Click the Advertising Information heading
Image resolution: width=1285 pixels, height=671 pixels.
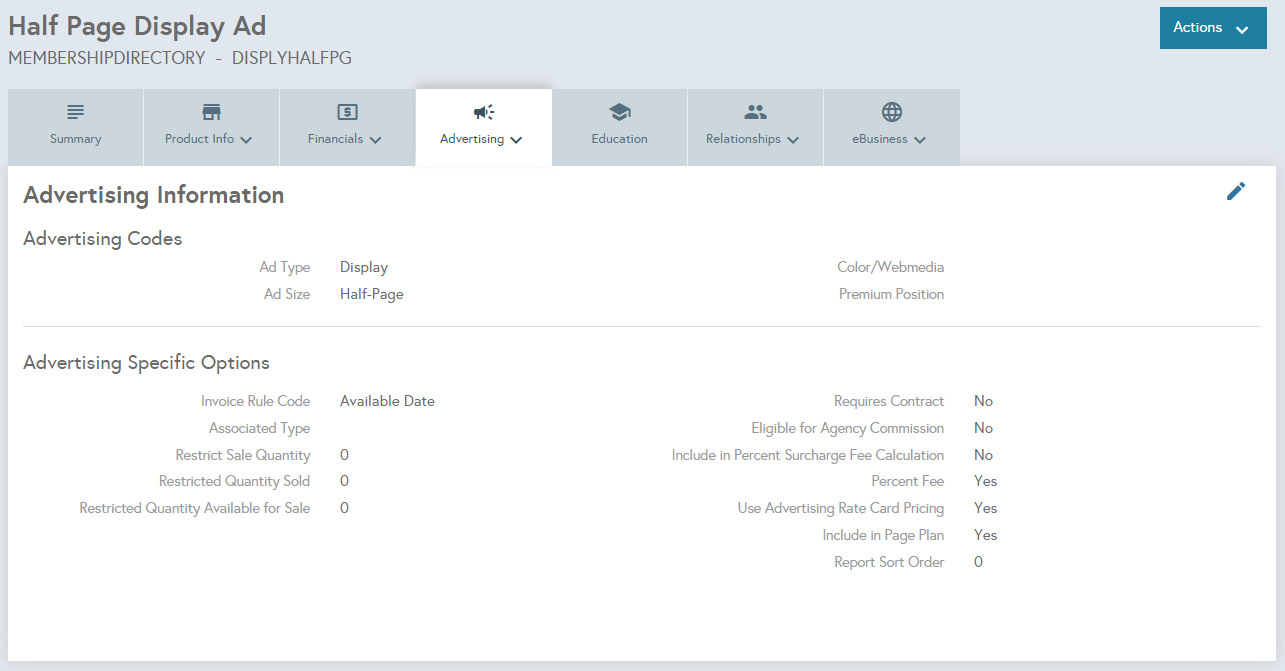coord(154,195)
